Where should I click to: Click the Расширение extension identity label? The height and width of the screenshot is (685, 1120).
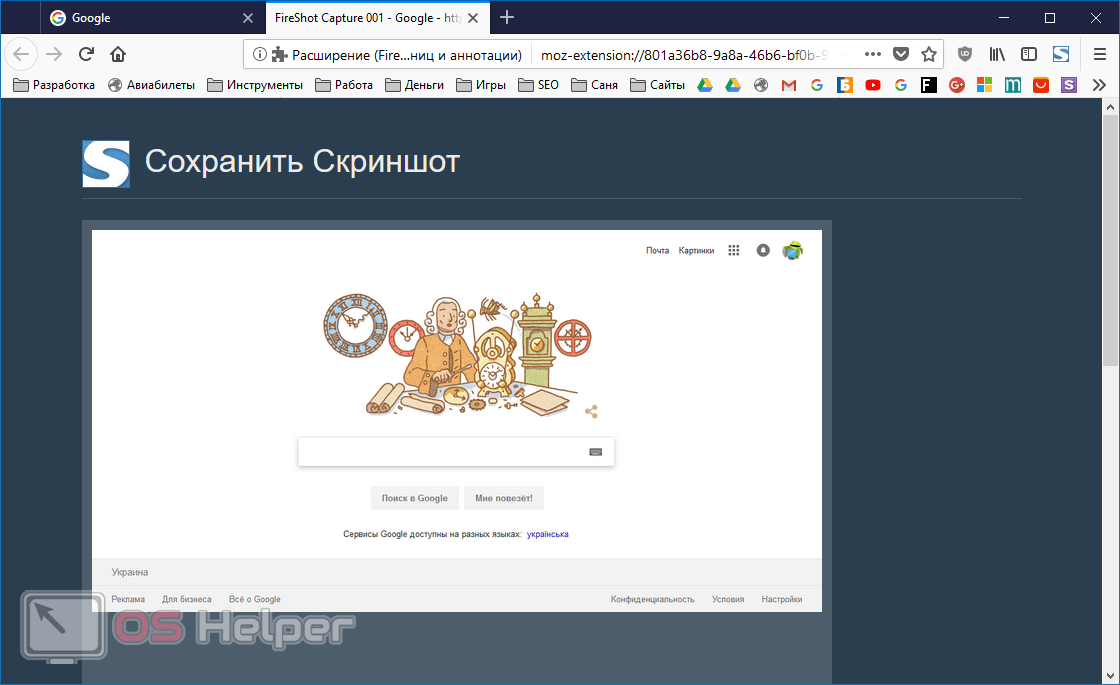(398, 54)
